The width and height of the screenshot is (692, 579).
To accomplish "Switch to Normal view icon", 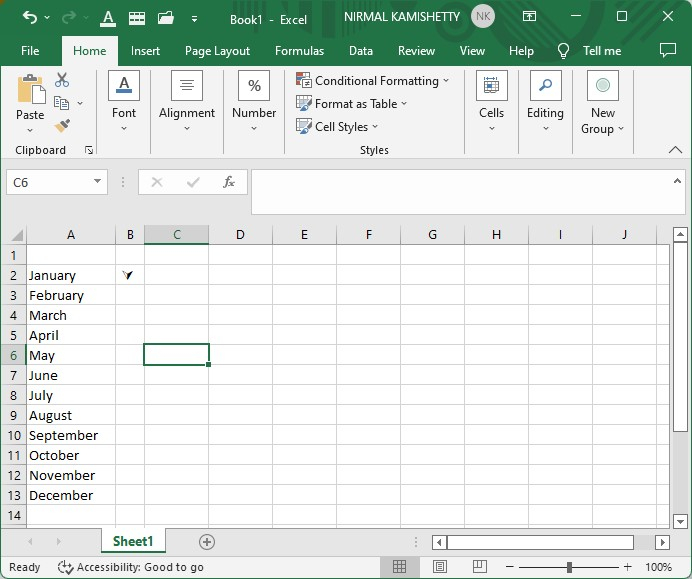I will [399, 566].
